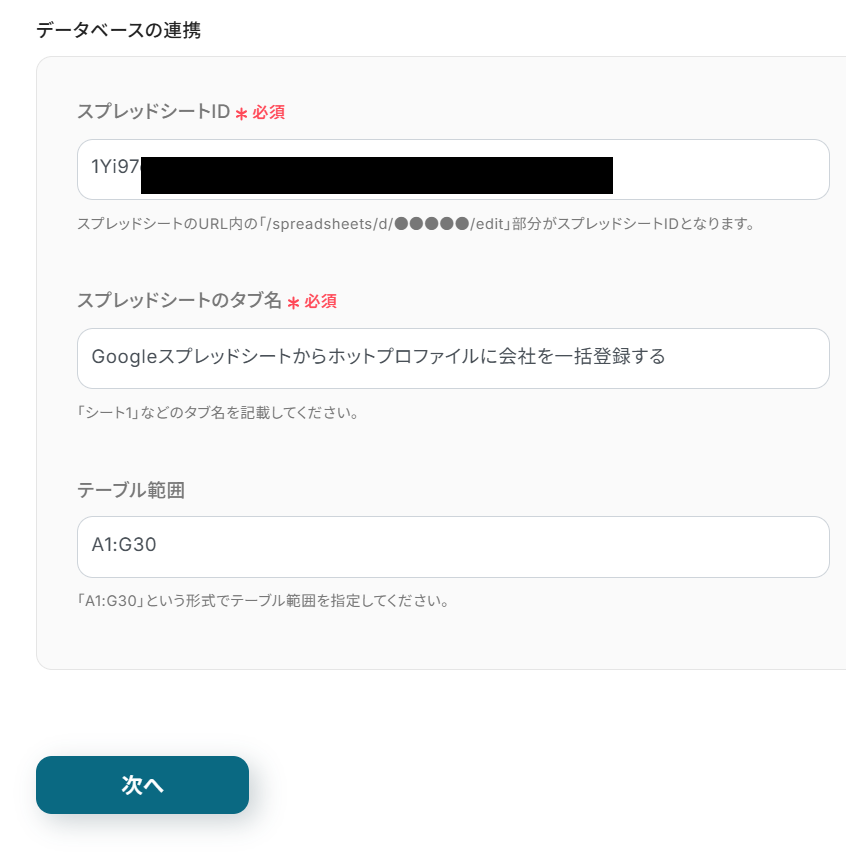Click the データベースの連携 section heading
This screenshot has height=858, width=846.
tap(118, 30)
